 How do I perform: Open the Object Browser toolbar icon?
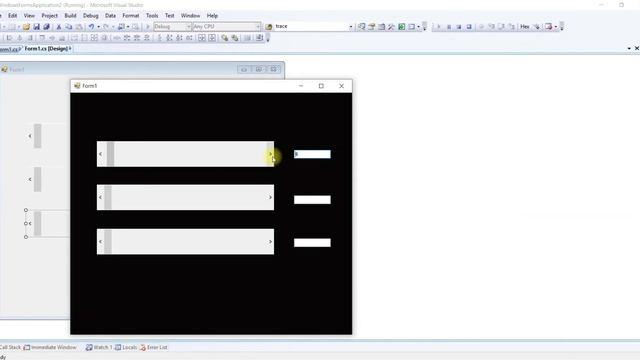[x=382, y=27]
